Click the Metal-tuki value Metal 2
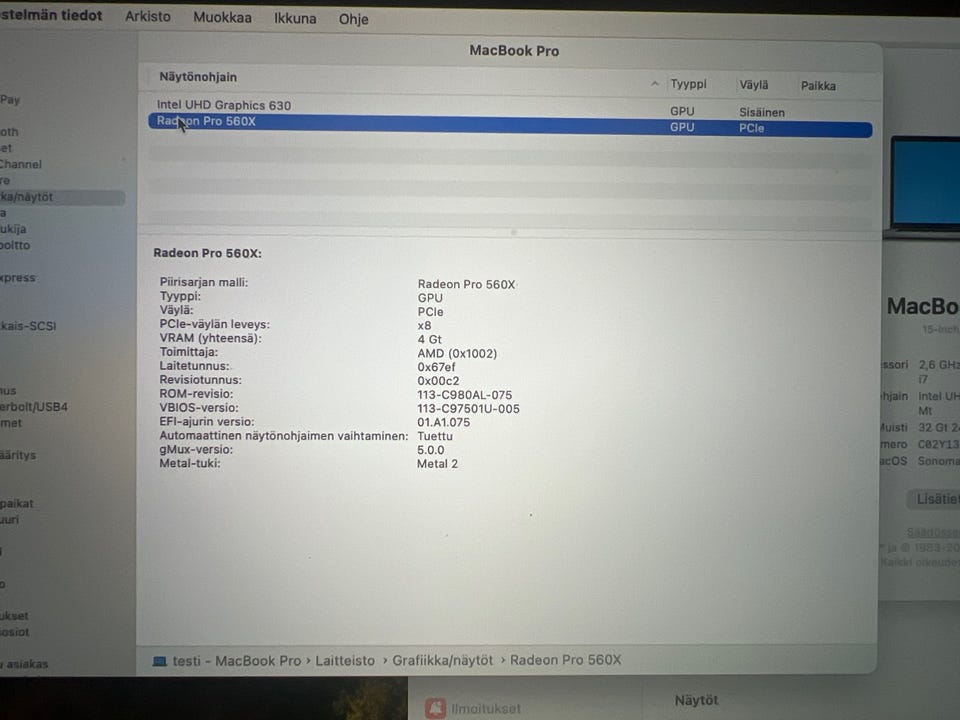 [x=437, y=463]
